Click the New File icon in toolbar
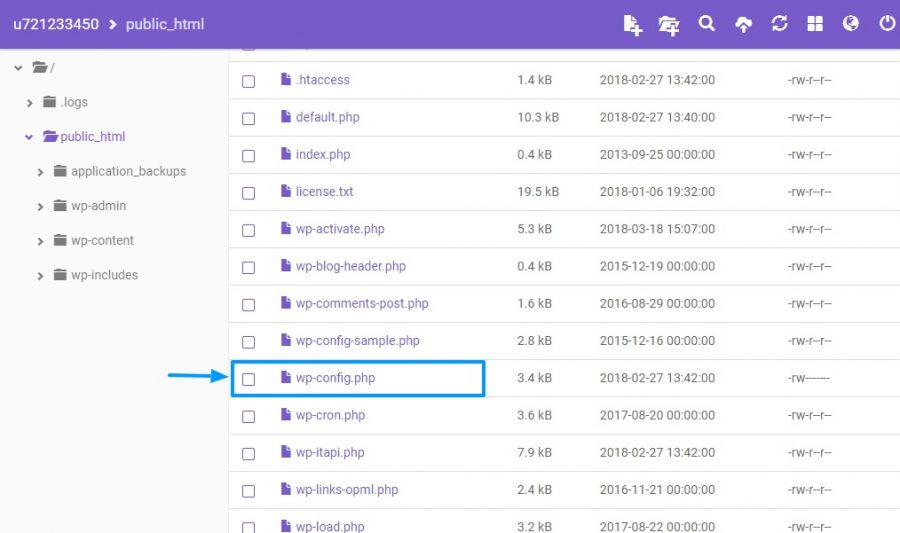Image resolution: width=900 pixels, height=533 pixels. click(633, 25)
